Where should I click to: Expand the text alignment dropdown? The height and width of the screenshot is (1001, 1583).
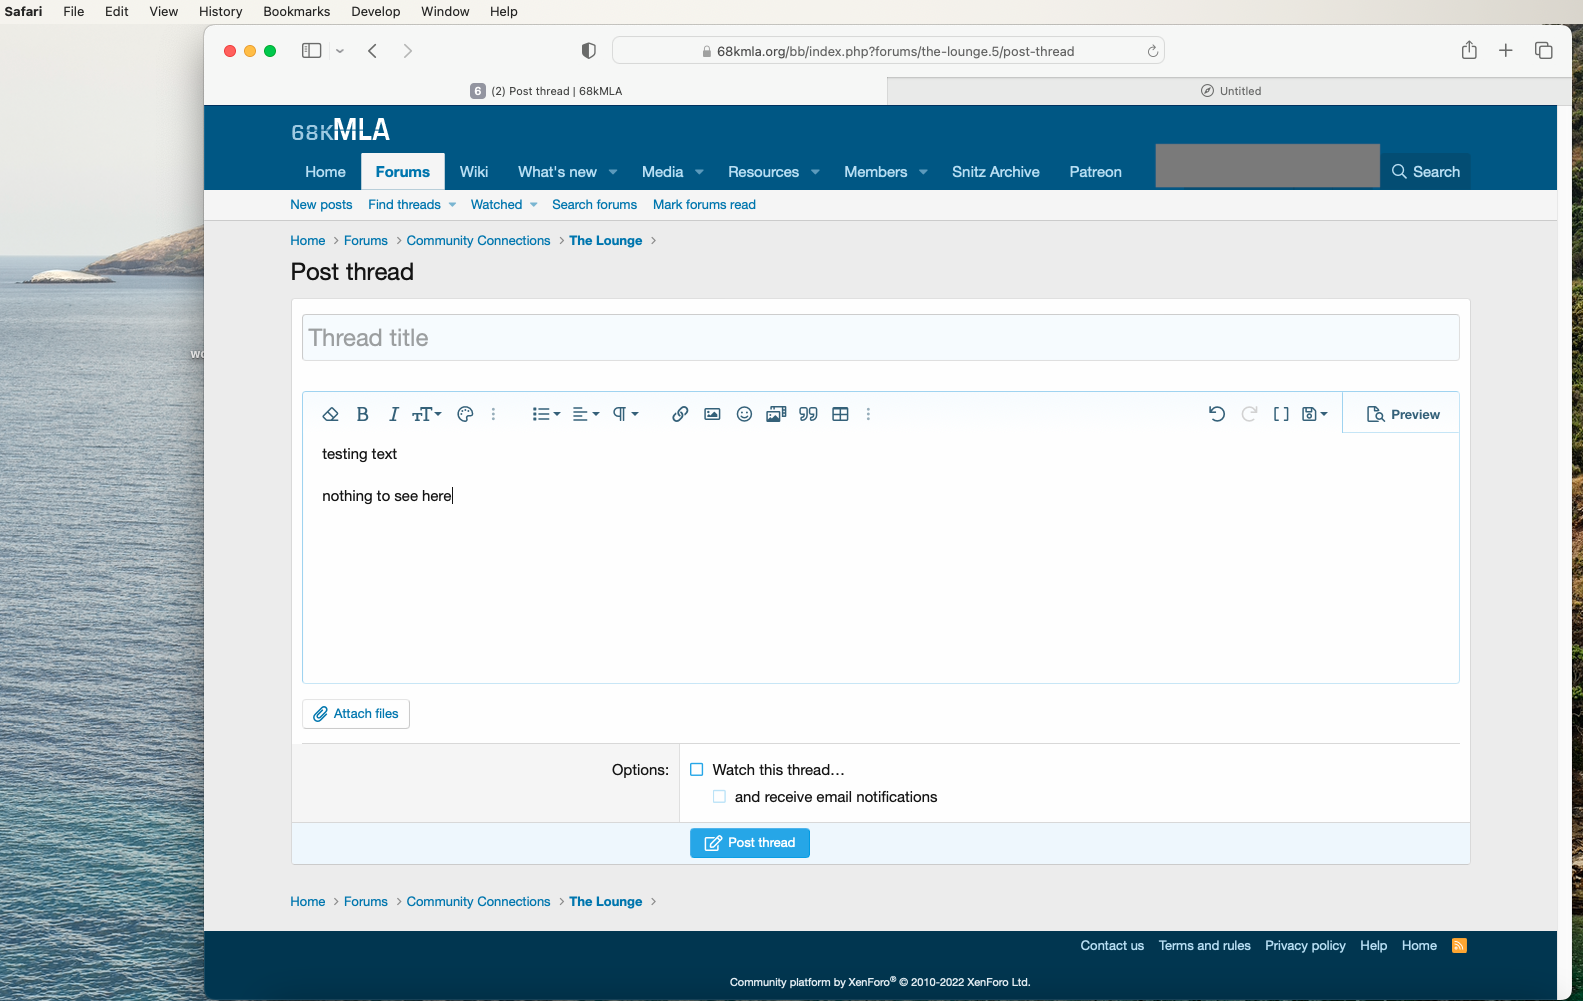point(586,414)
